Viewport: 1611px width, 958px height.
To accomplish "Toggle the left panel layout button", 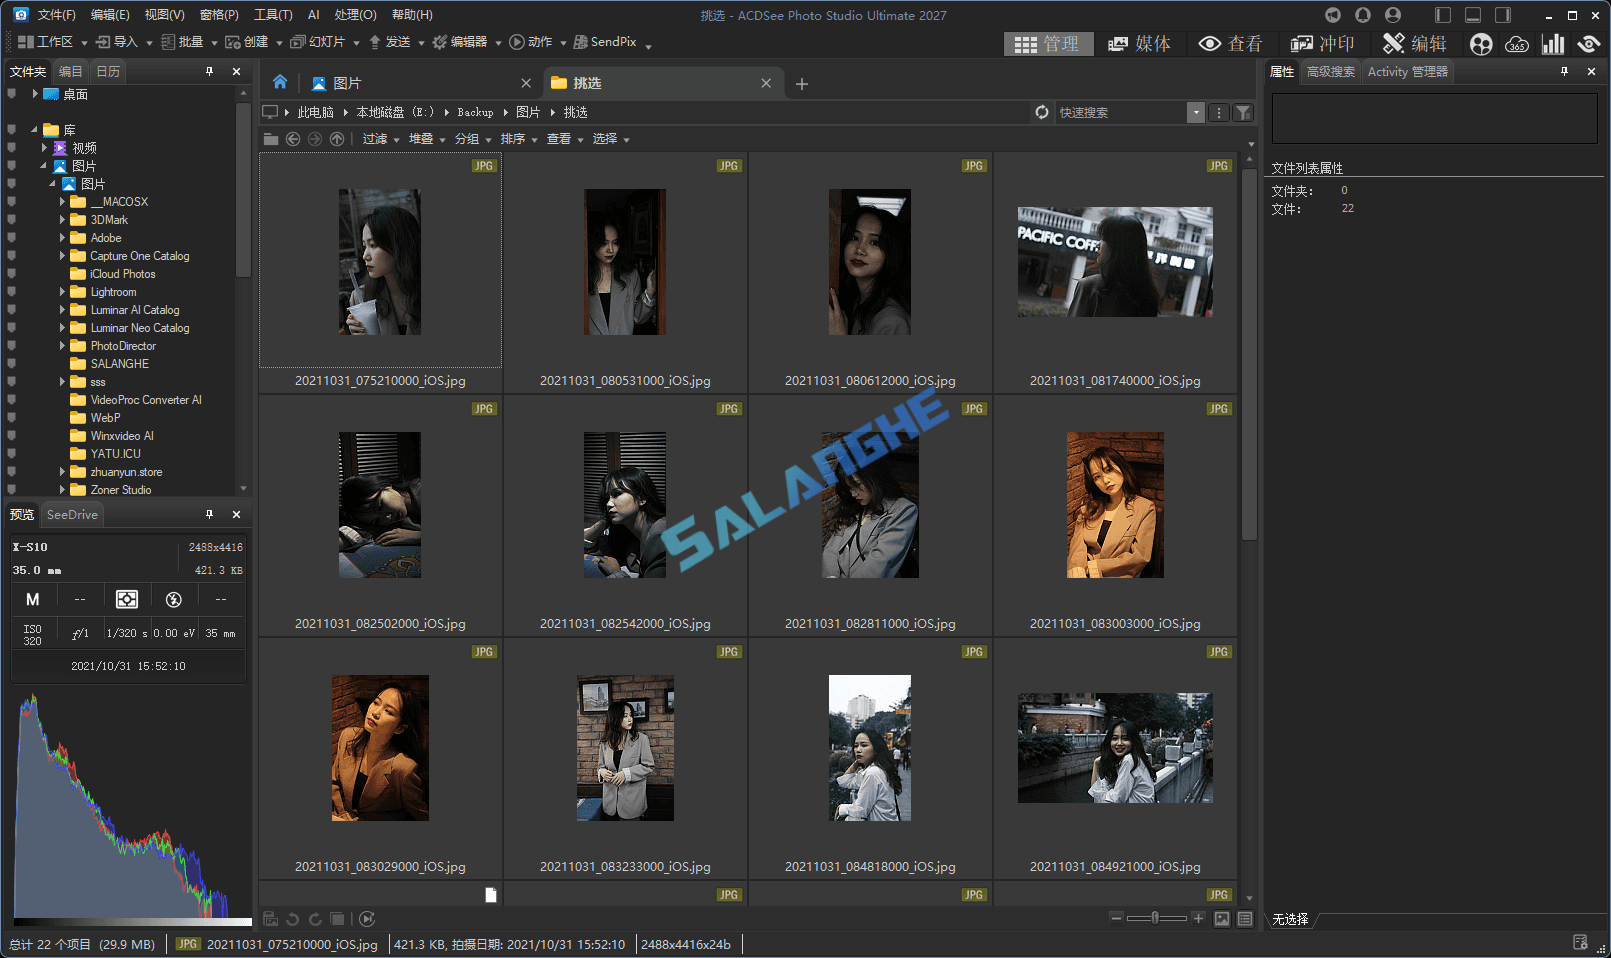I will point(1442,15).
